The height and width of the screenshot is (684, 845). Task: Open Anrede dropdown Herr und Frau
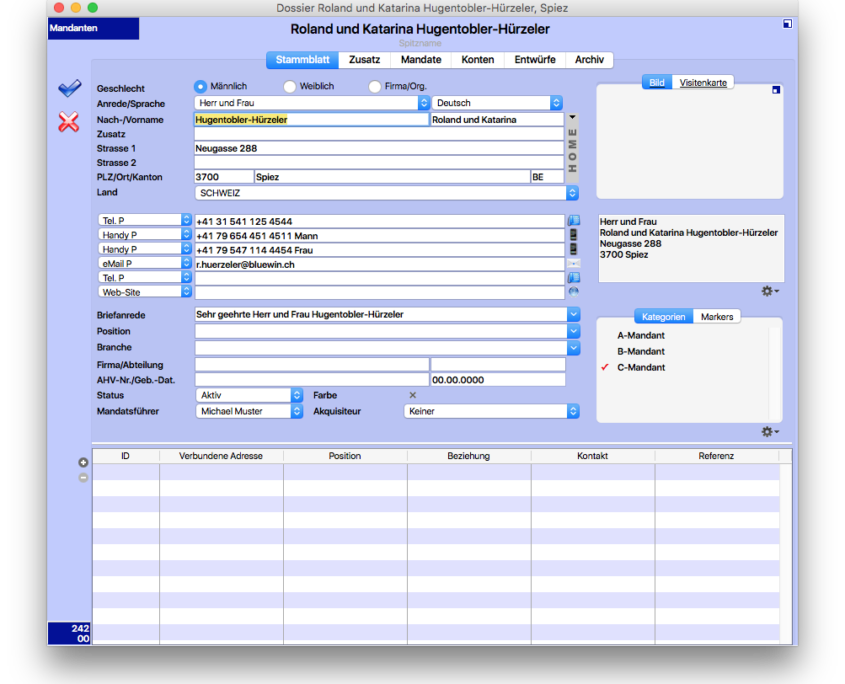tap(311, 102)
